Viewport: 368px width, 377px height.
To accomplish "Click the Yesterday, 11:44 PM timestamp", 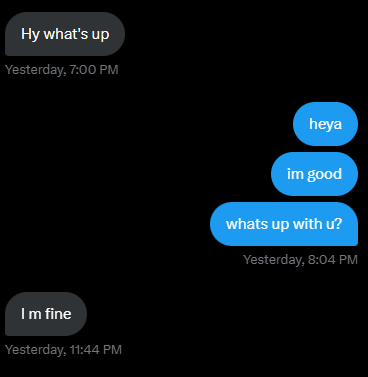I will [x=63, y=350].
